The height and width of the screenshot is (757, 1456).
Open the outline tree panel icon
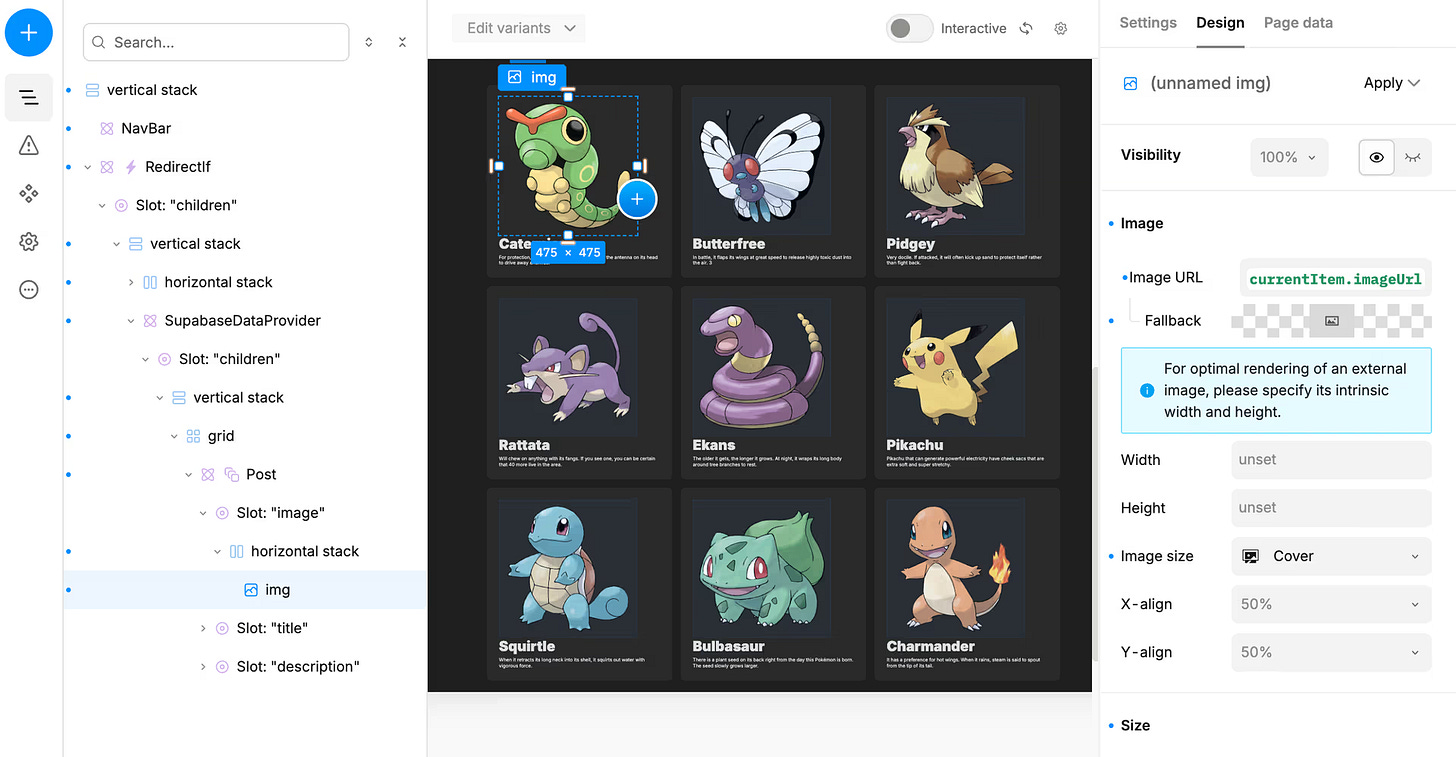(29, 97)
